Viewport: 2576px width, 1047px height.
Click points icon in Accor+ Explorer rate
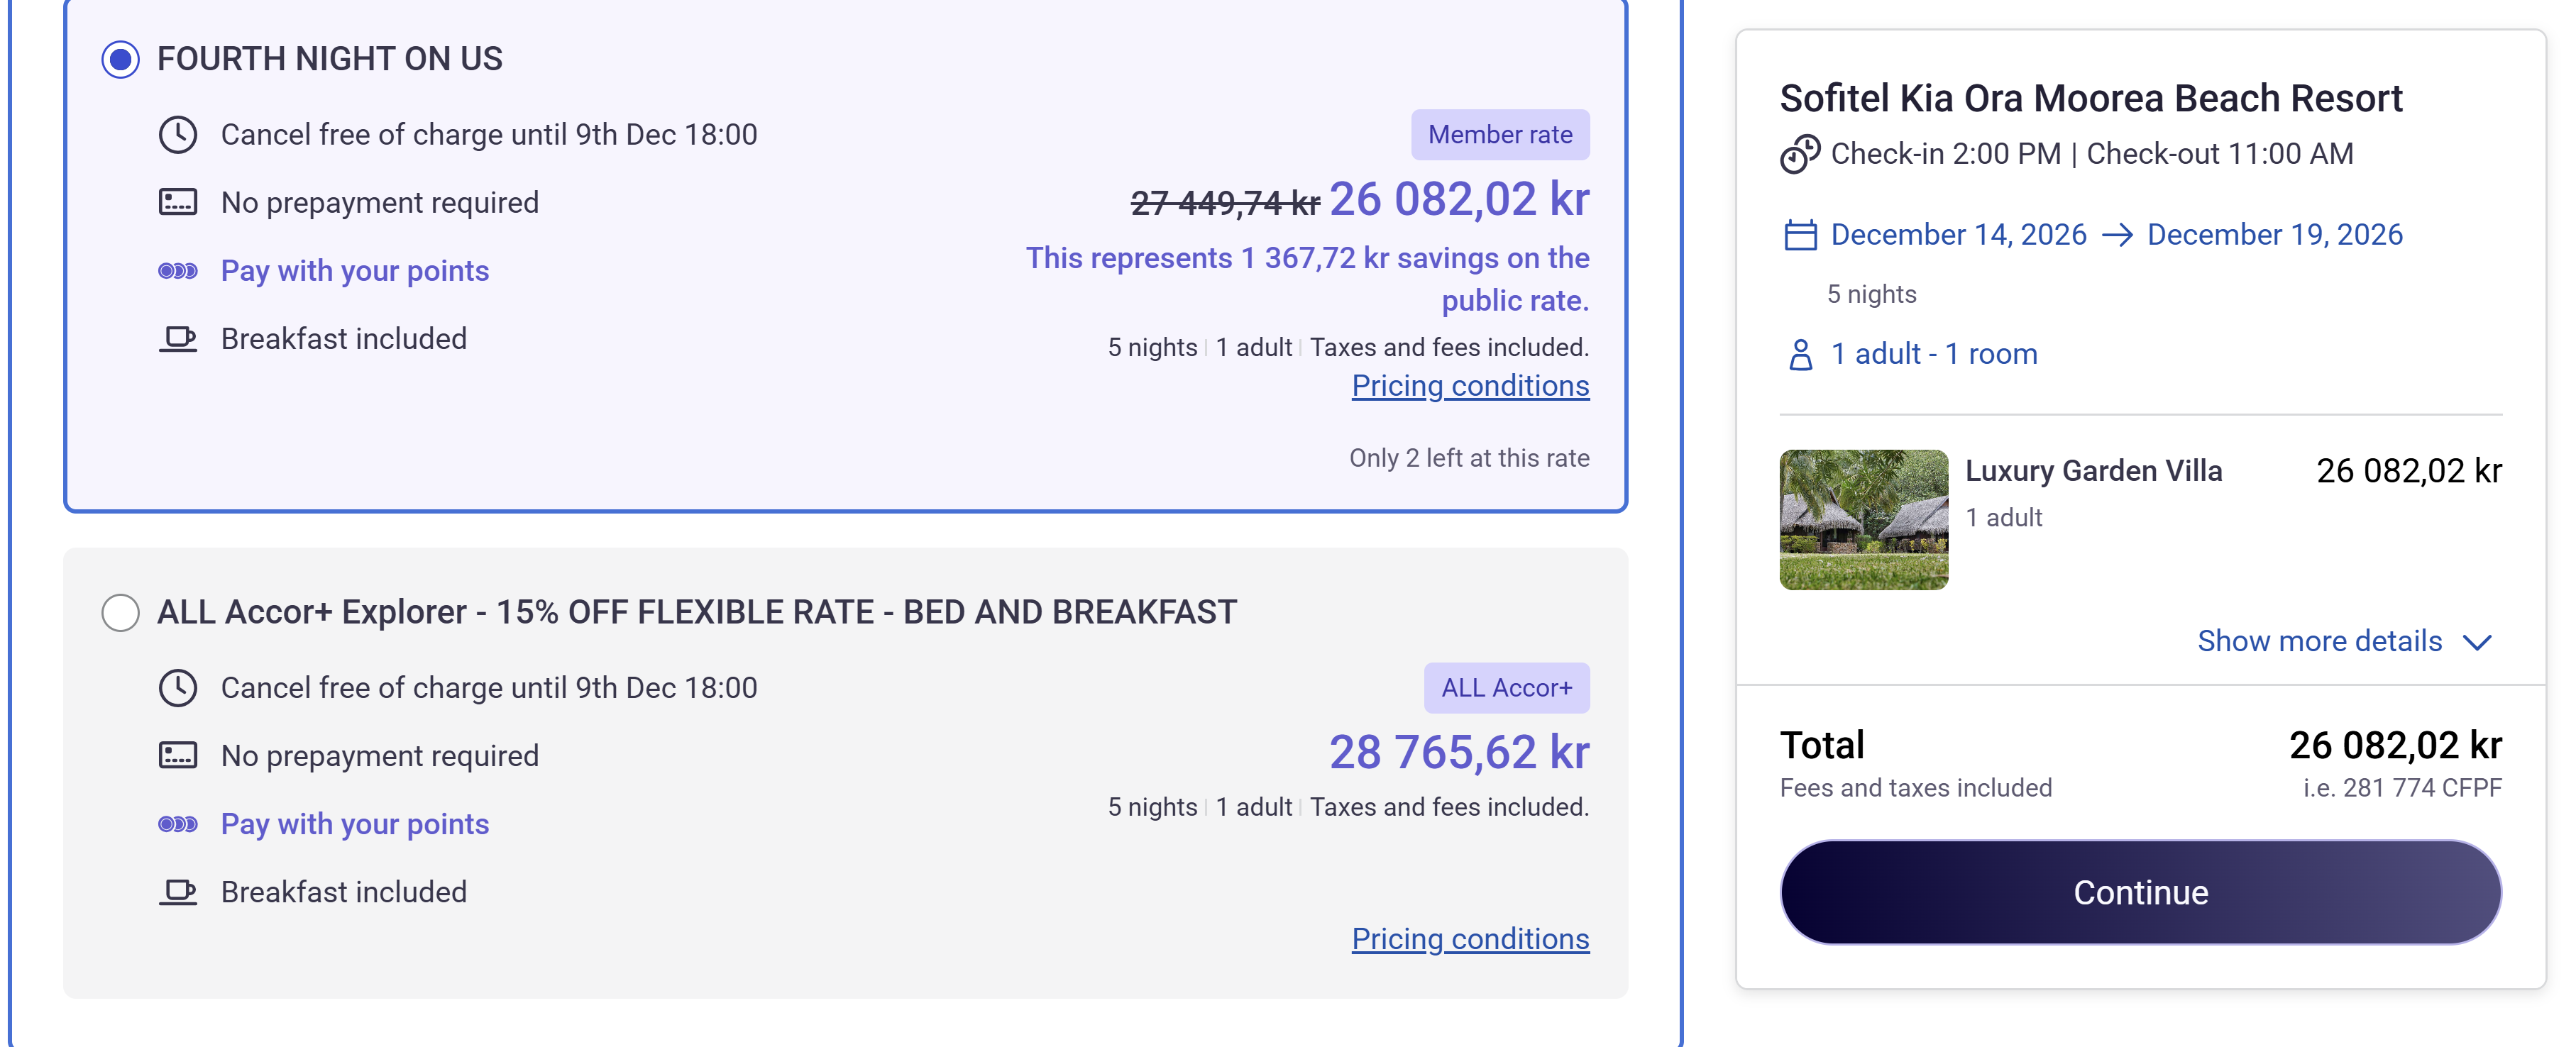[178, 824]
